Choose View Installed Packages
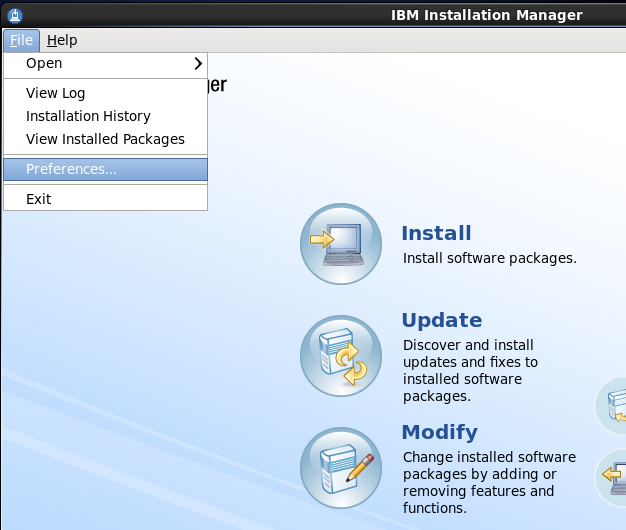626x530 pixels. (105, 139)
